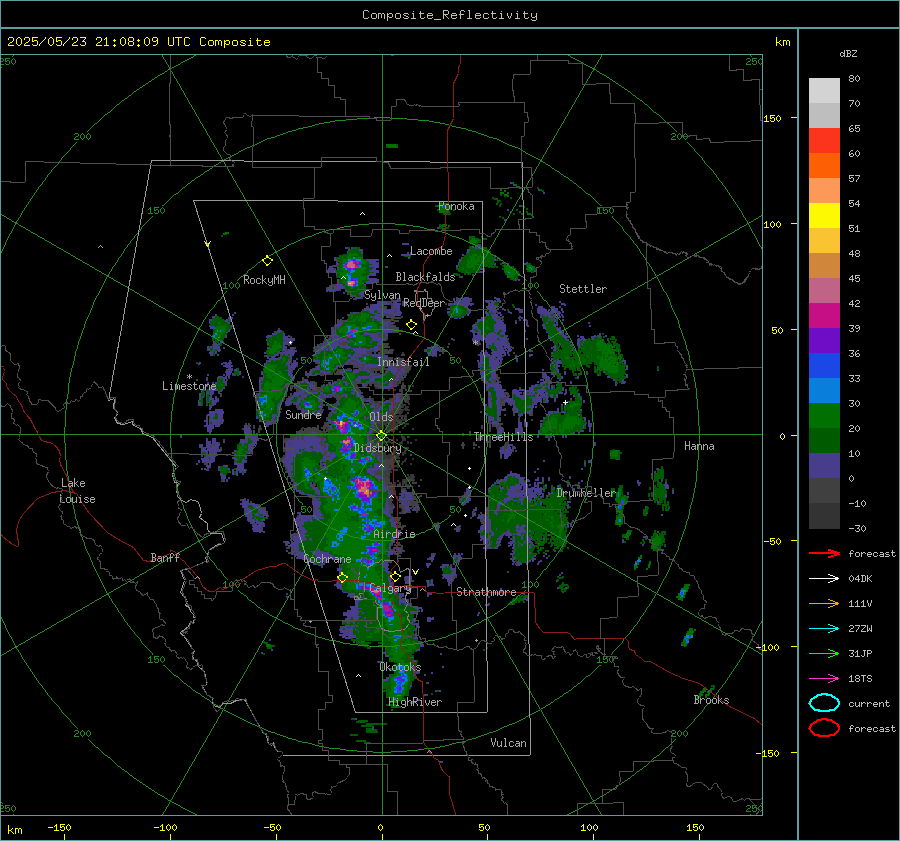900x841 pixels.
Task: Click the yellow diamond radar-center marker at Olds
Action: click(x=381, y=436)
